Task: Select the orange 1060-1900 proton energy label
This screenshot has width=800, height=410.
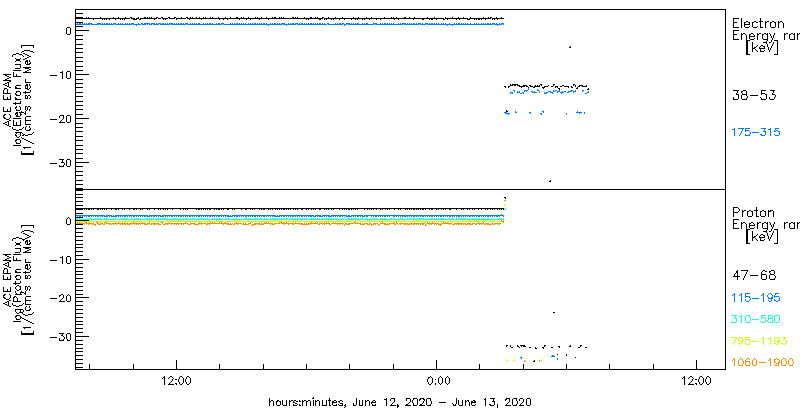Action: click(763, 363)
